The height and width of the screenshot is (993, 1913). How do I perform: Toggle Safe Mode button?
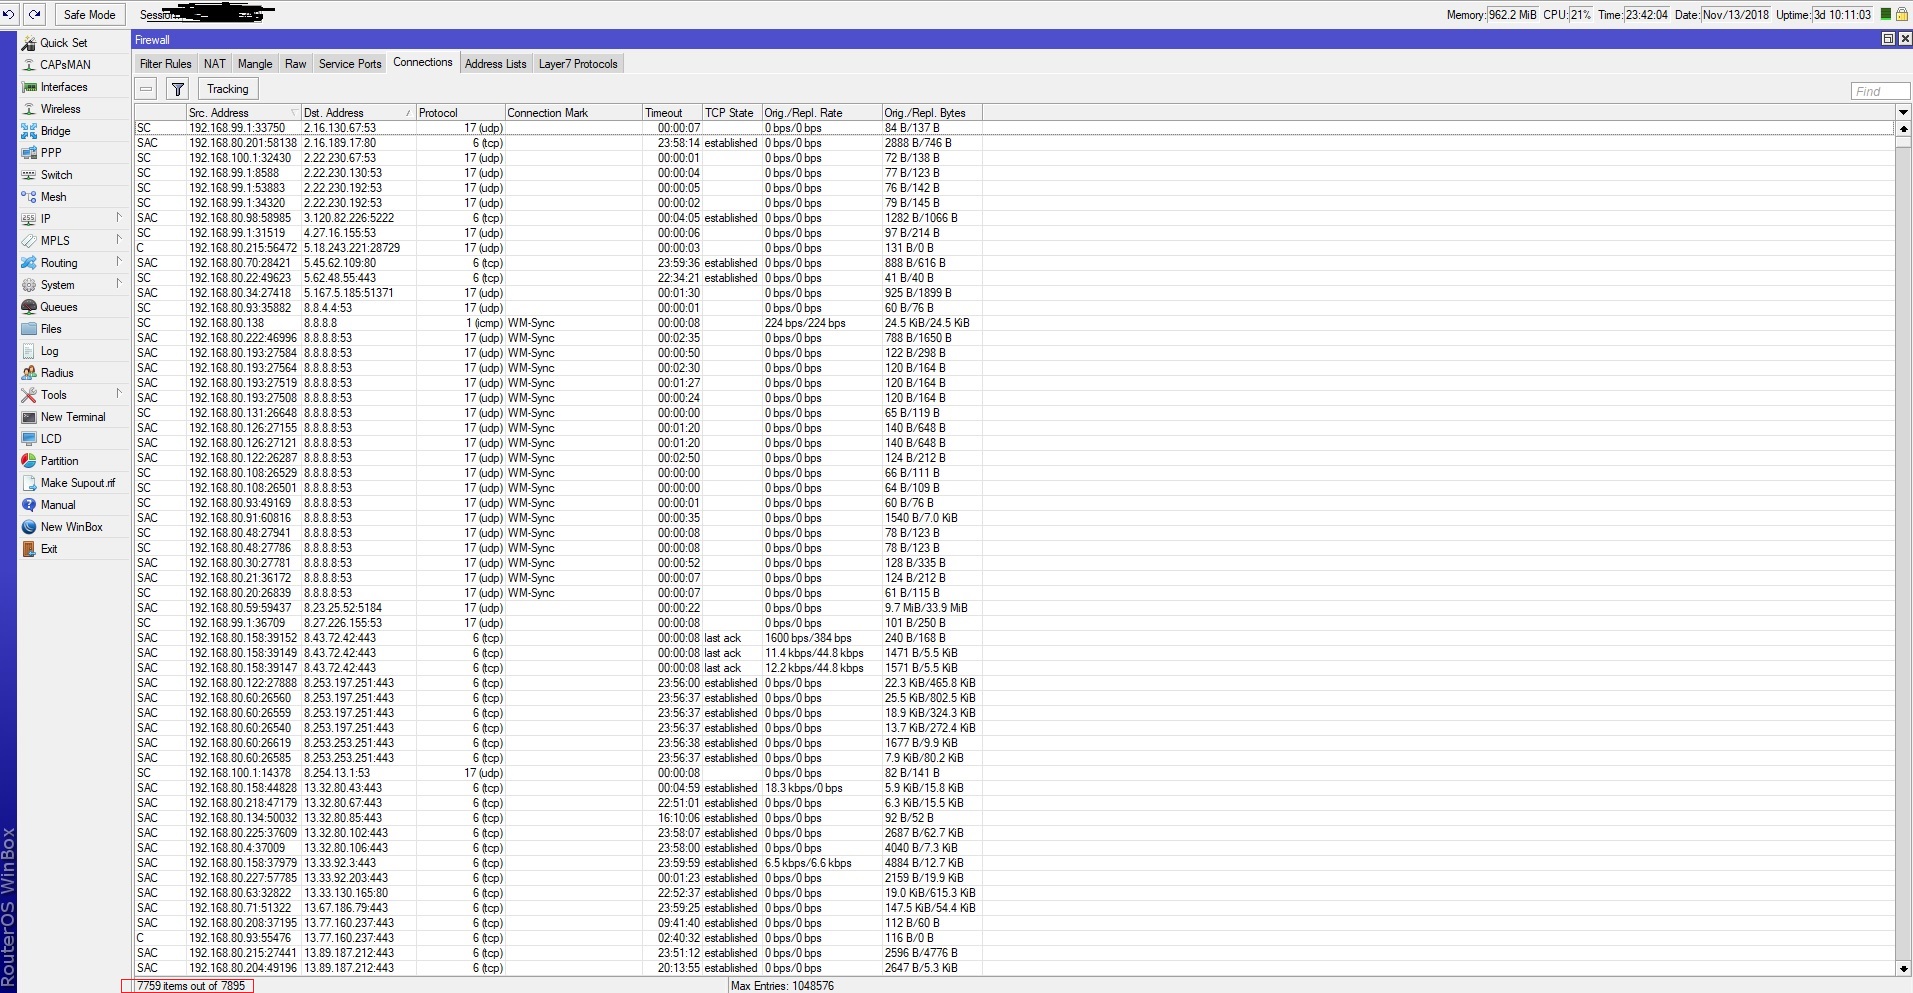89,14
